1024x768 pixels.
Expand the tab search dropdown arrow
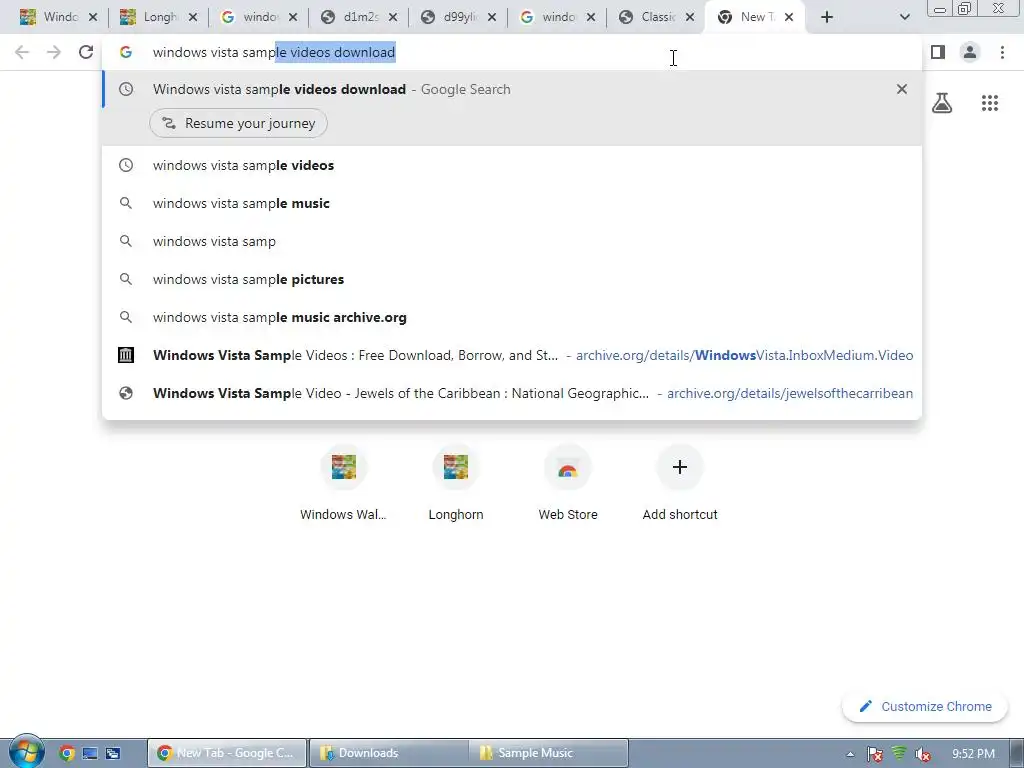[904, 17]
